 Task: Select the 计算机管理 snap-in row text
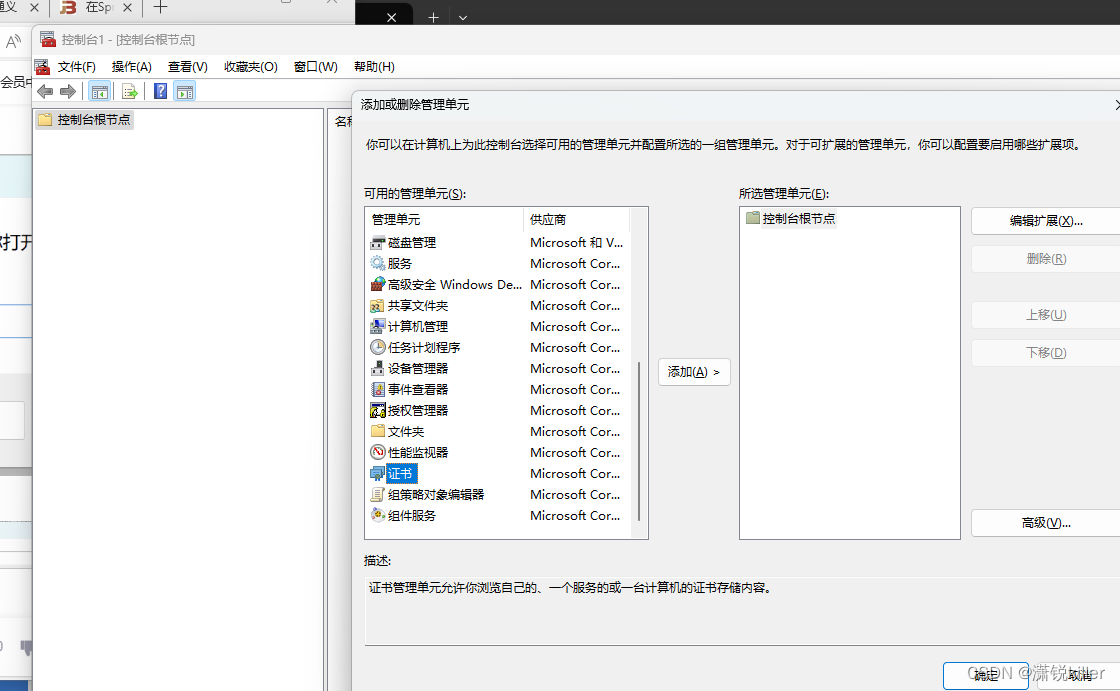(418, 327)
